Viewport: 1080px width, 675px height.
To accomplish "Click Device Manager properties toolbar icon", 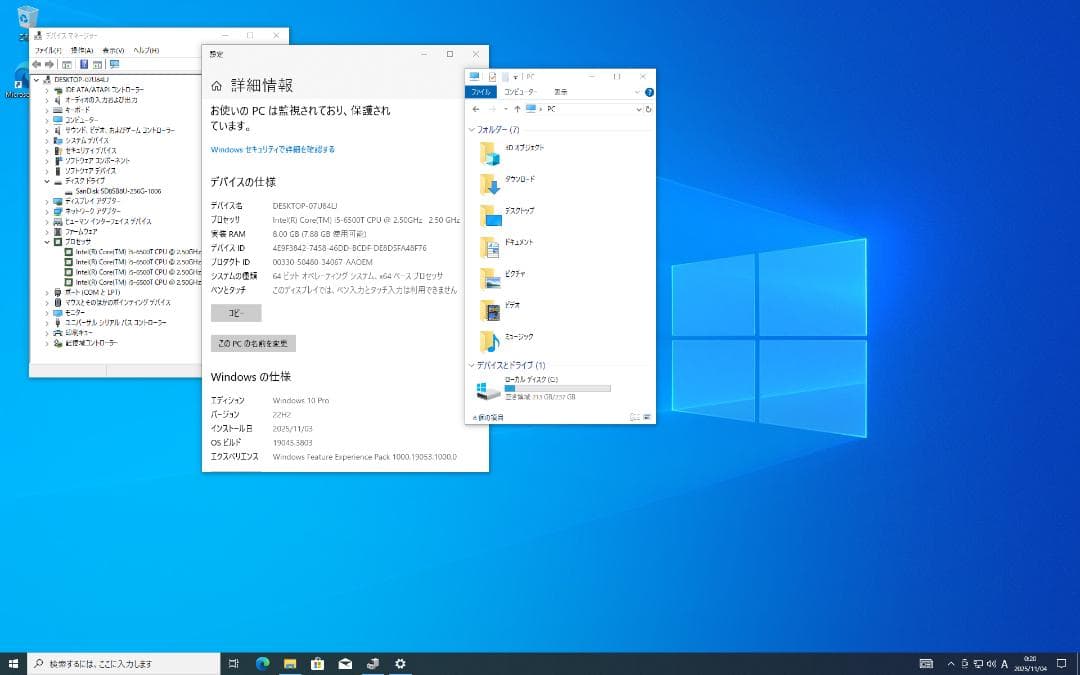I will pos(67,64).
